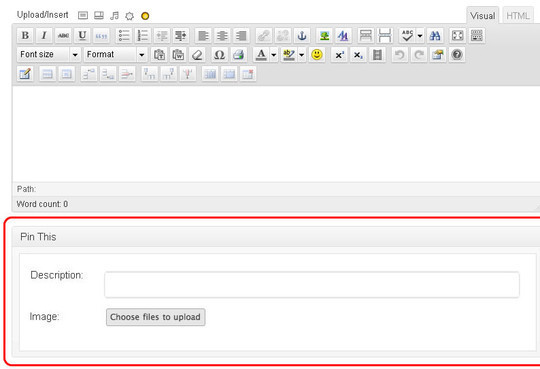Insert a page break

[384, 35]
